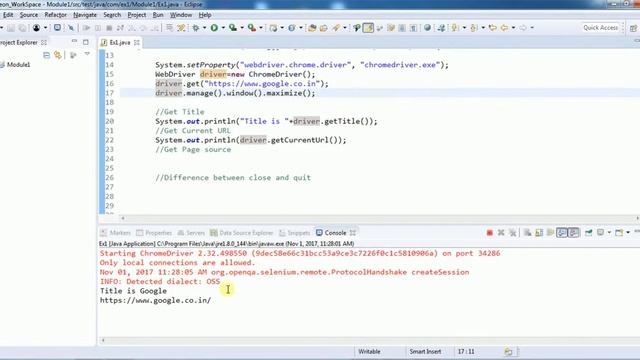Click the Open Type icon in toolbar

click(x=312, y=28)
